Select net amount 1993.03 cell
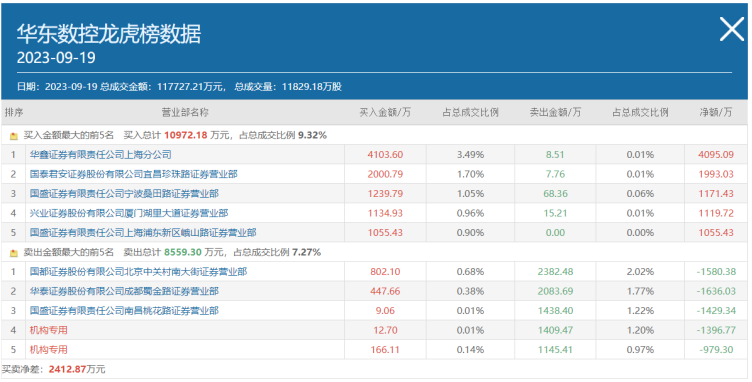This screenshot has height=382, width=752. (x=716, y=174)
